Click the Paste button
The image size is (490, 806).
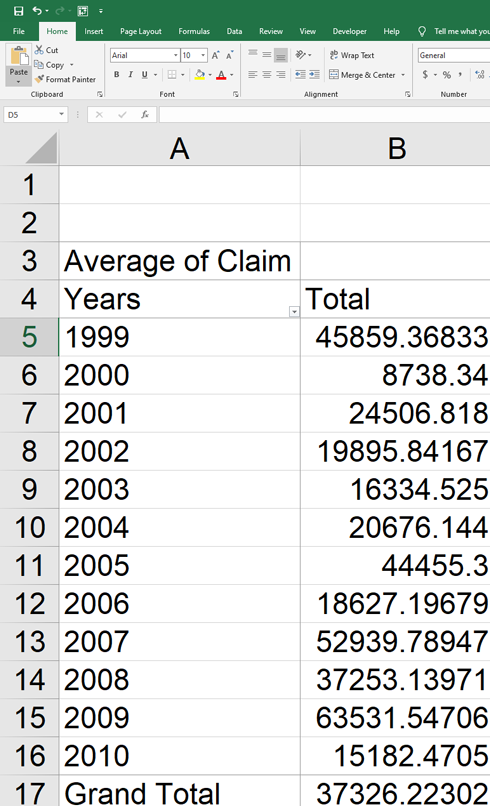point(19,65)
